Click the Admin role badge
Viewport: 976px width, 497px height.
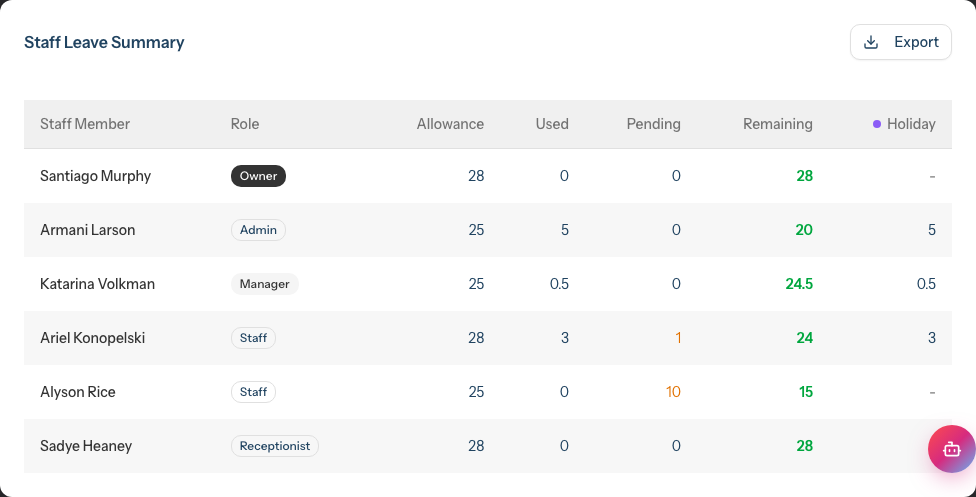(x=258, y=230)
